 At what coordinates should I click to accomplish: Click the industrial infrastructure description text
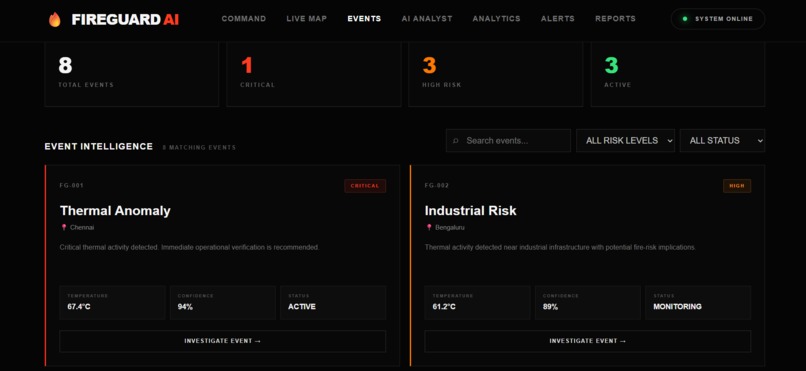[560, 248]
